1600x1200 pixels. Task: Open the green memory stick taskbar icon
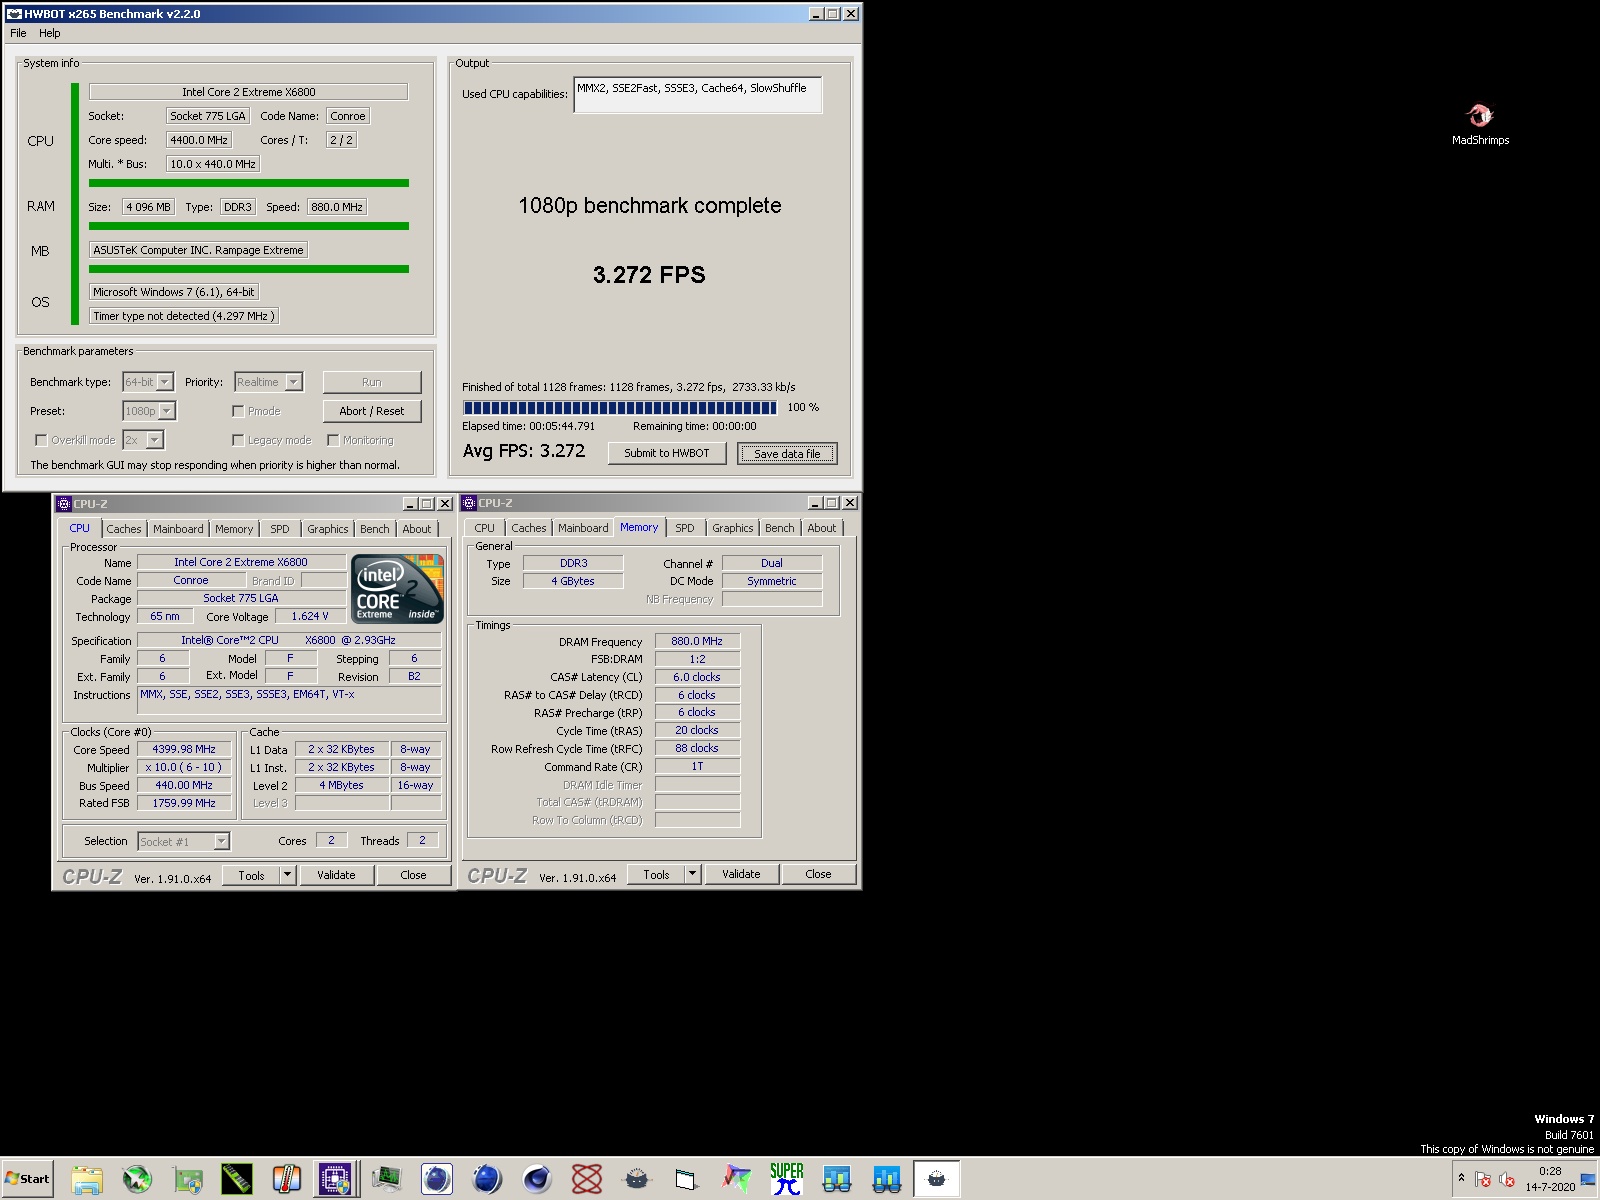coord(237,1179)
